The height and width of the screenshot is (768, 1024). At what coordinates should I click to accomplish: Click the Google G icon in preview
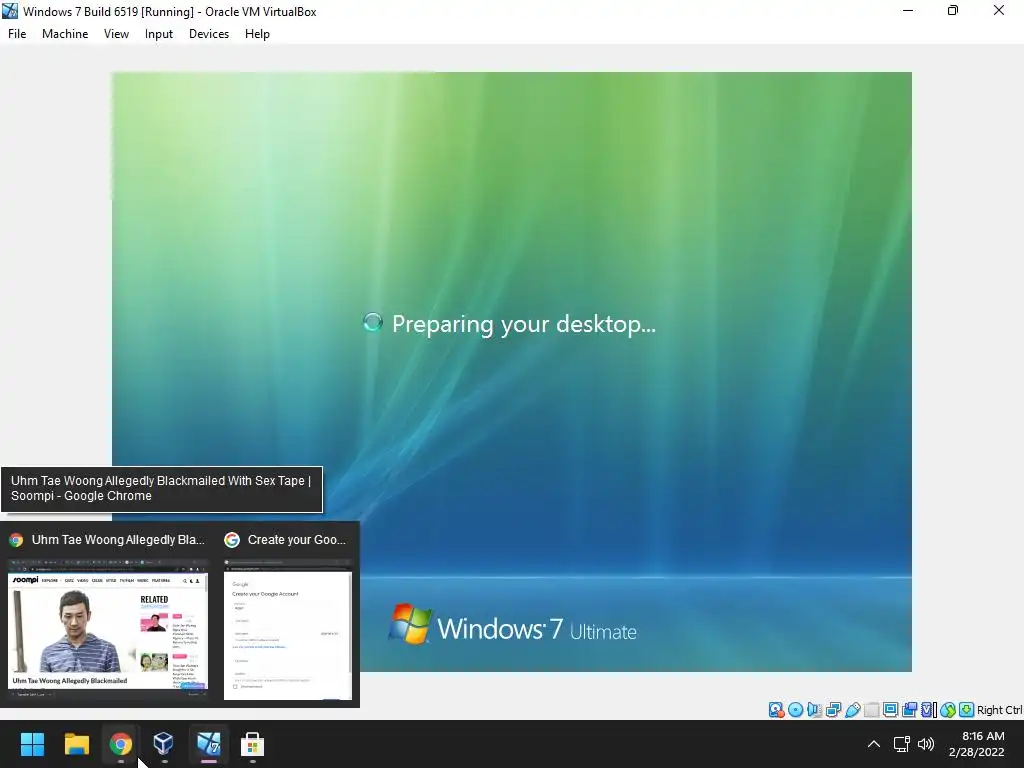(232, 540)
